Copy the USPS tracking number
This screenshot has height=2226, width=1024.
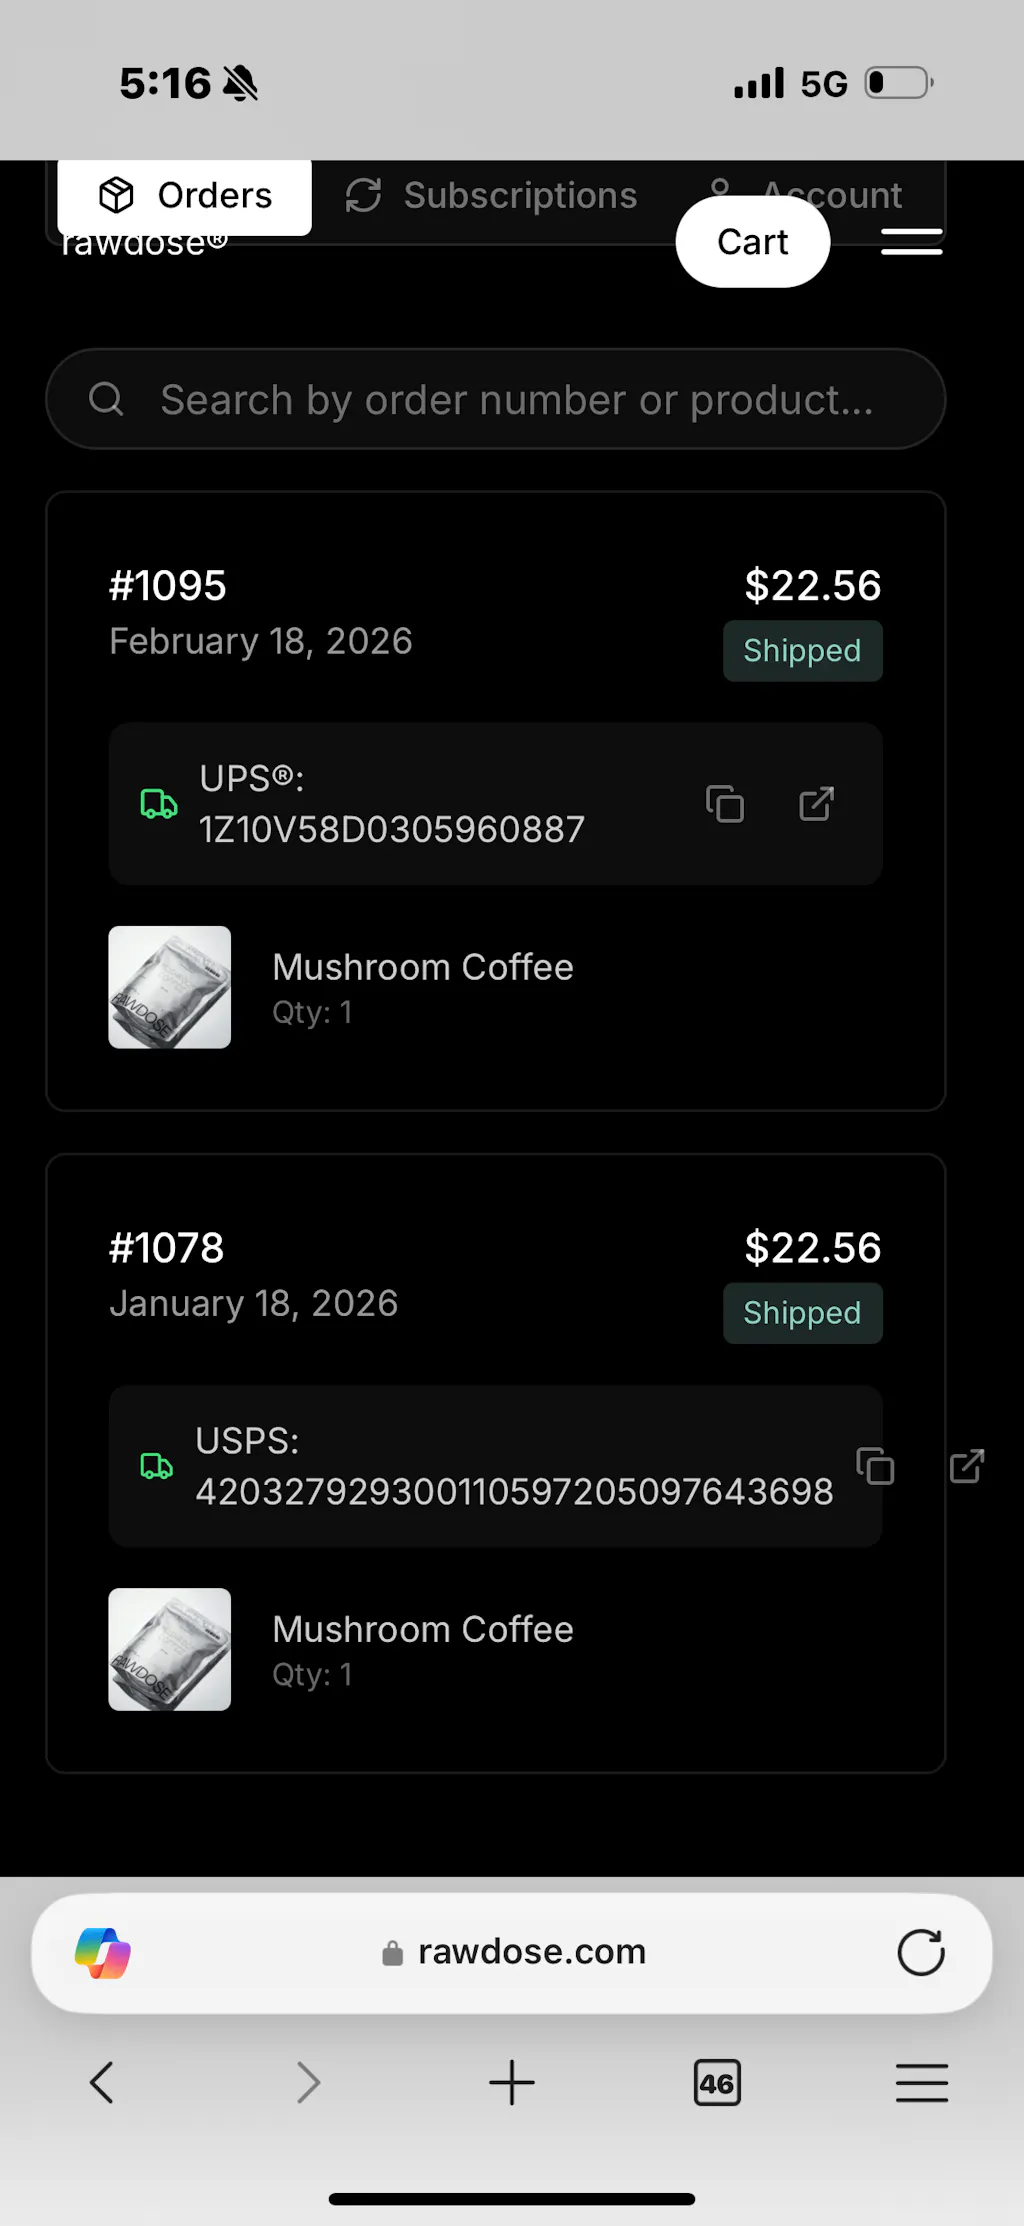pyautogui.click(x=875, y=1466)
